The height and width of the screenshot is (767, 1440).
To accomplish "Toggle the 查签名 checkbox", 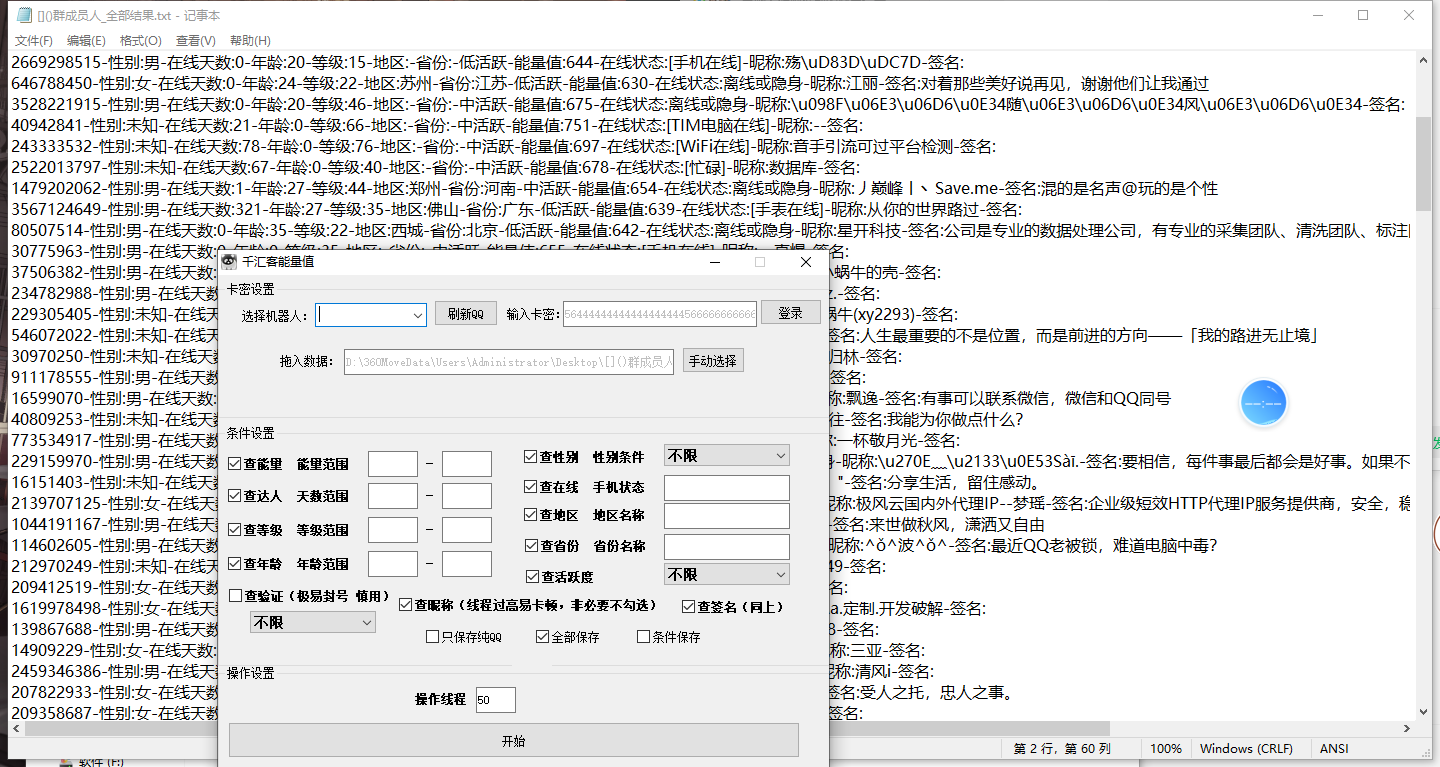I will pos(688,606).
